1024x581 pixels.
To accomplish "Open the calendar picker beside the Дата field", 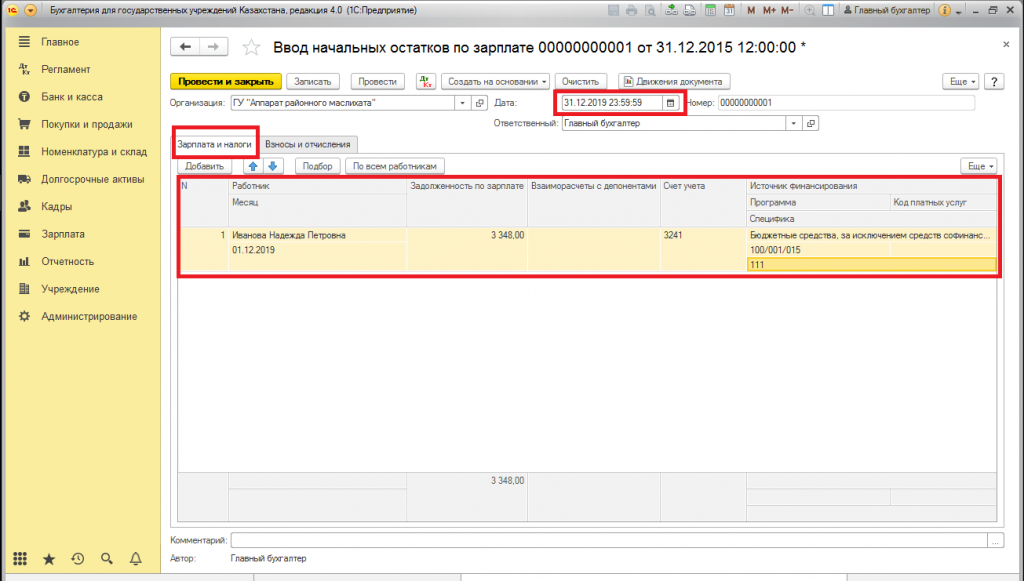I will coord(671,102).
